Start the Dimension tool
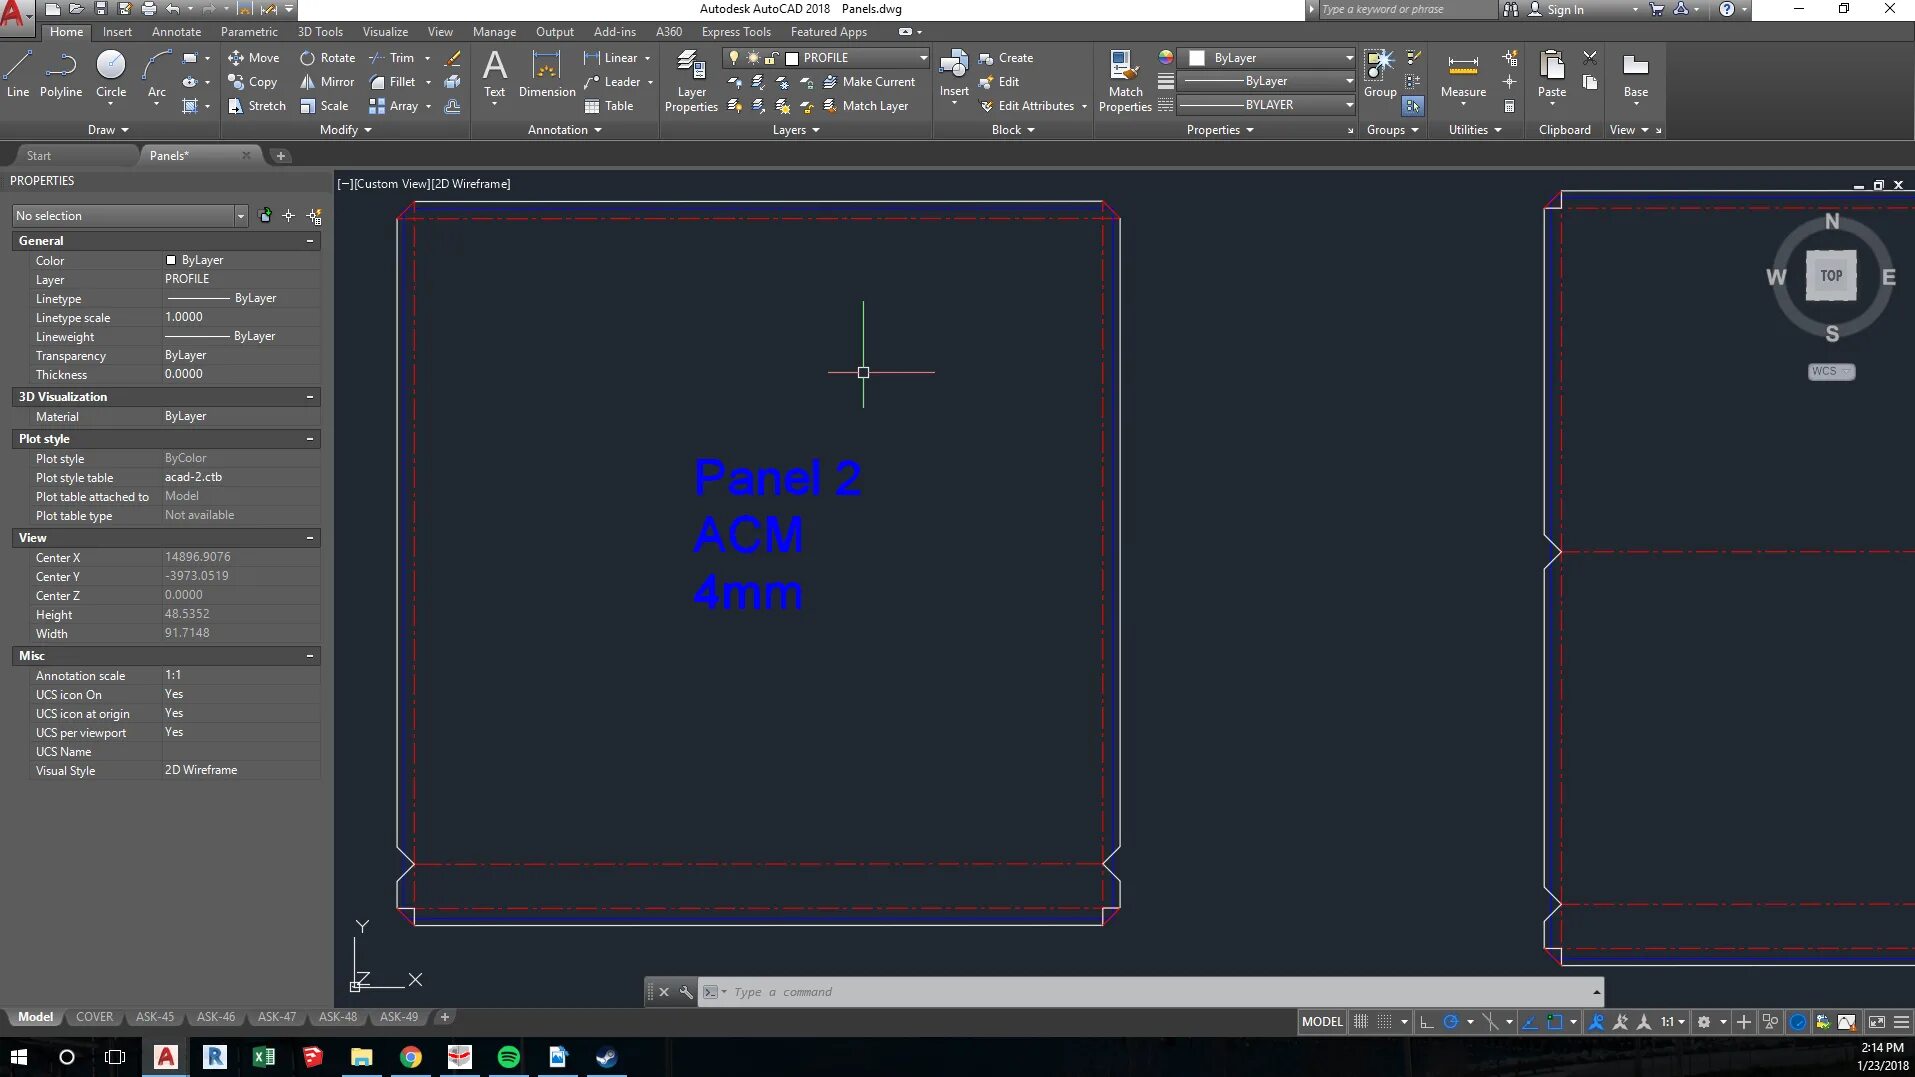 (x=547, y=74)
